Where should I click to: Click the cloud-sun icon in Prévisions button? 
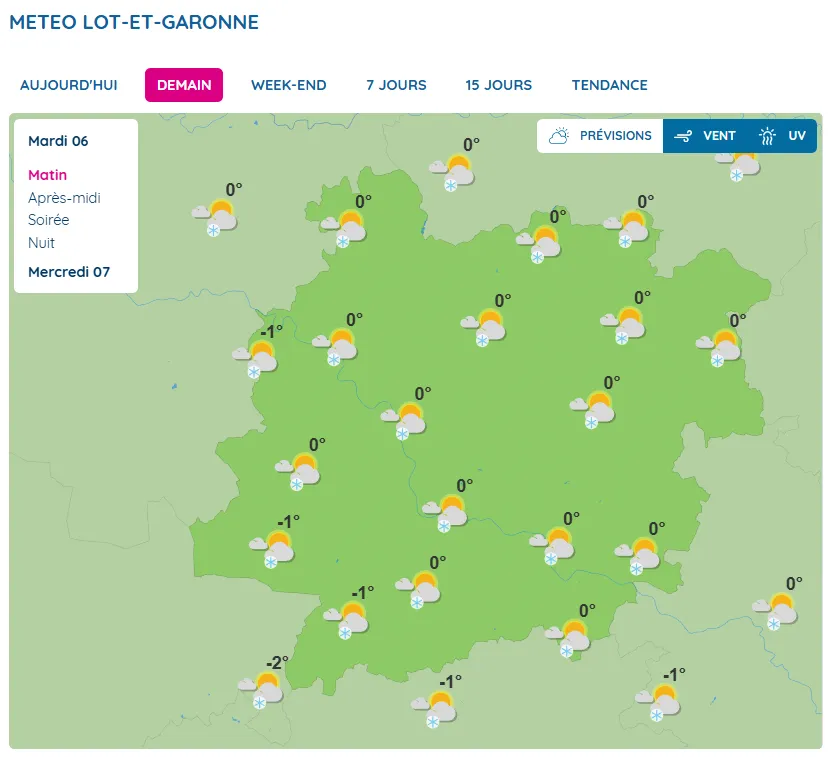click(559, 136)
